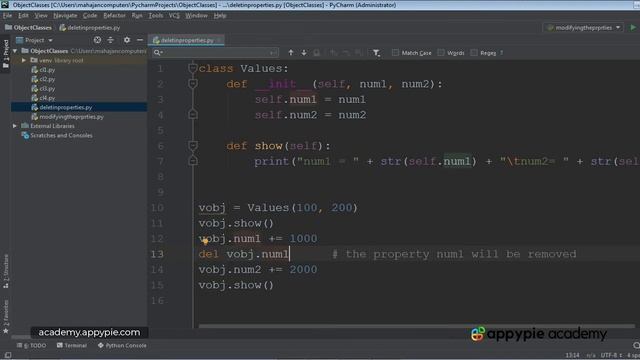This screenshot has height=360, width=640.
Task: Click the Locate/scroll from source target icon
Action: [97, 40]
